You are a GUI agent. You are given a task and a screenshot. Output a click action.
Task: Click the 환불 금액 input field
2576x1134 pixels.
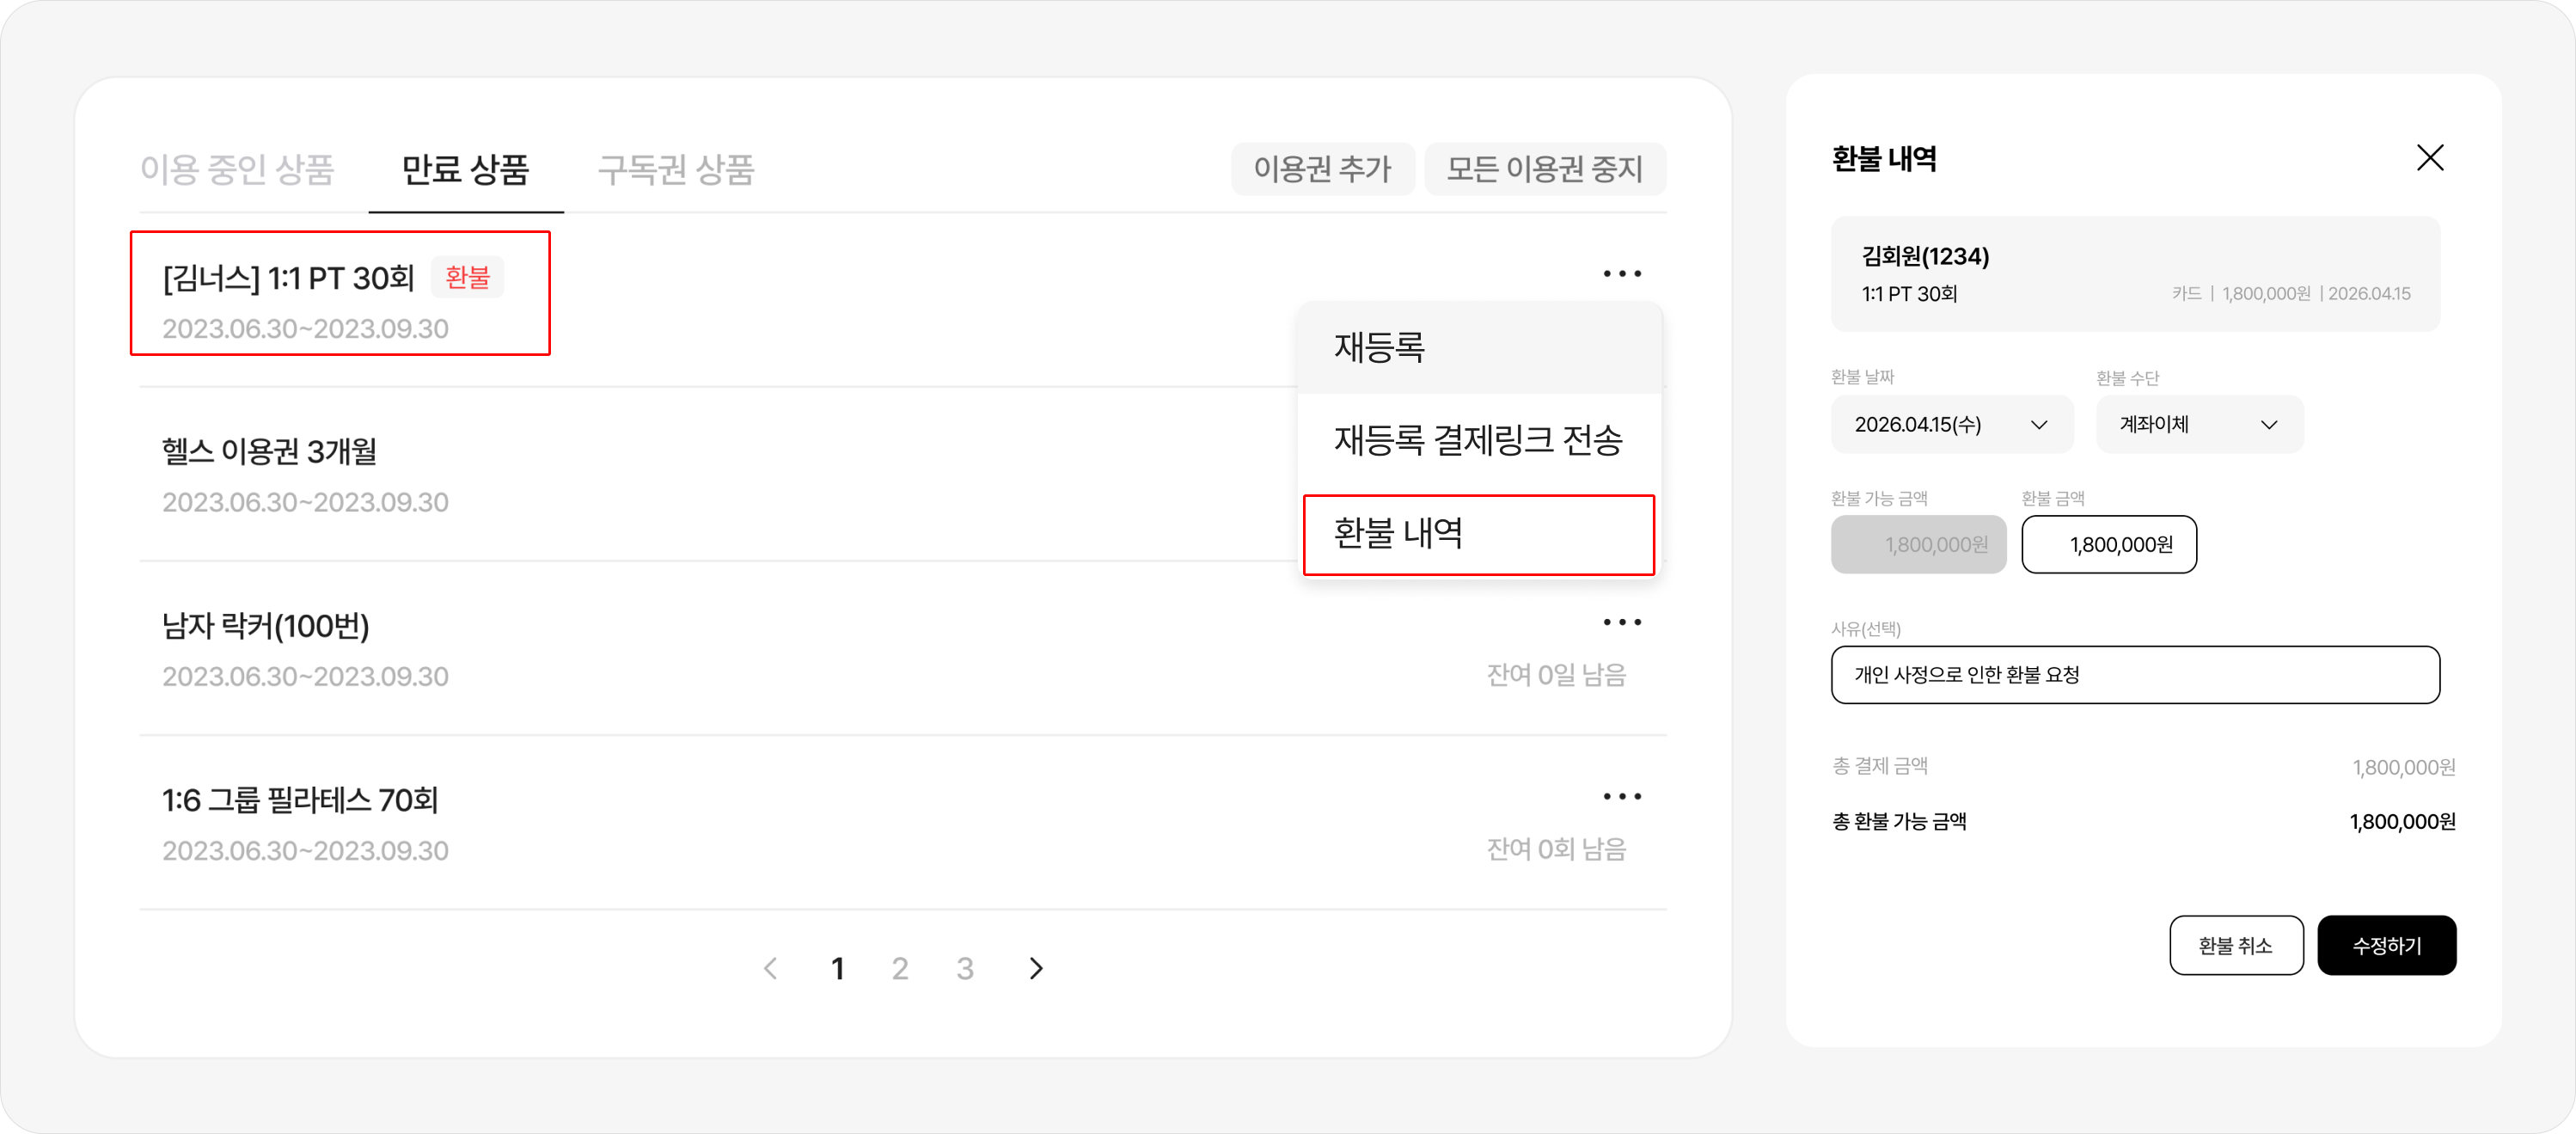click(2108, 545)
